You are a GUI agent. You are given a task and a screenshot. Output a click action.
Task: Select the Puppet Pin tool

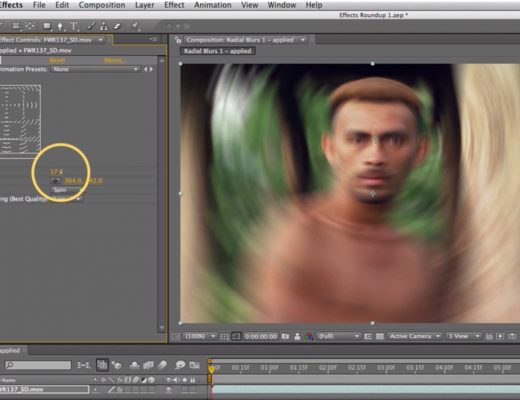pos(135,26)
